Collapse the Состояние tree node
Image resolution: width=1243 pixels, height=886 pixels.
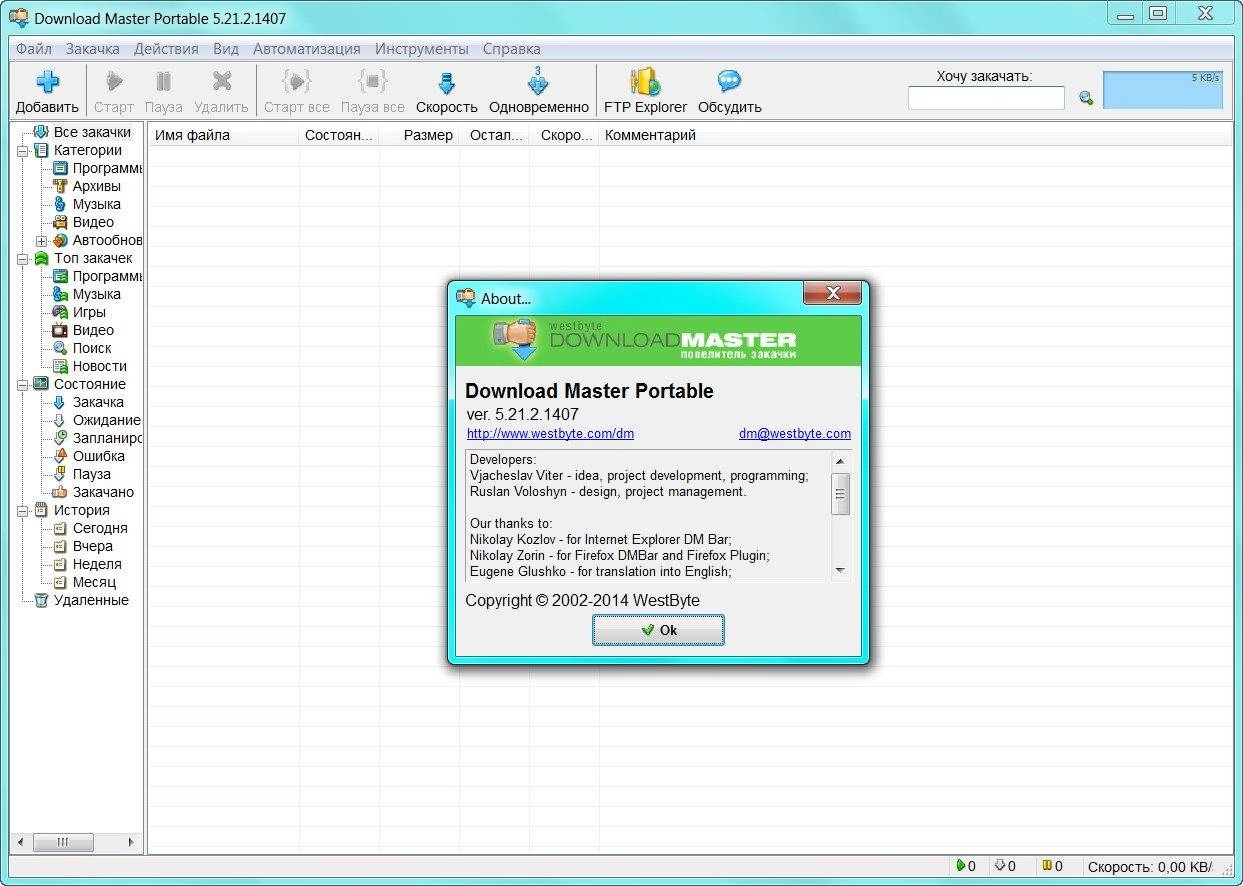(23, 385)
